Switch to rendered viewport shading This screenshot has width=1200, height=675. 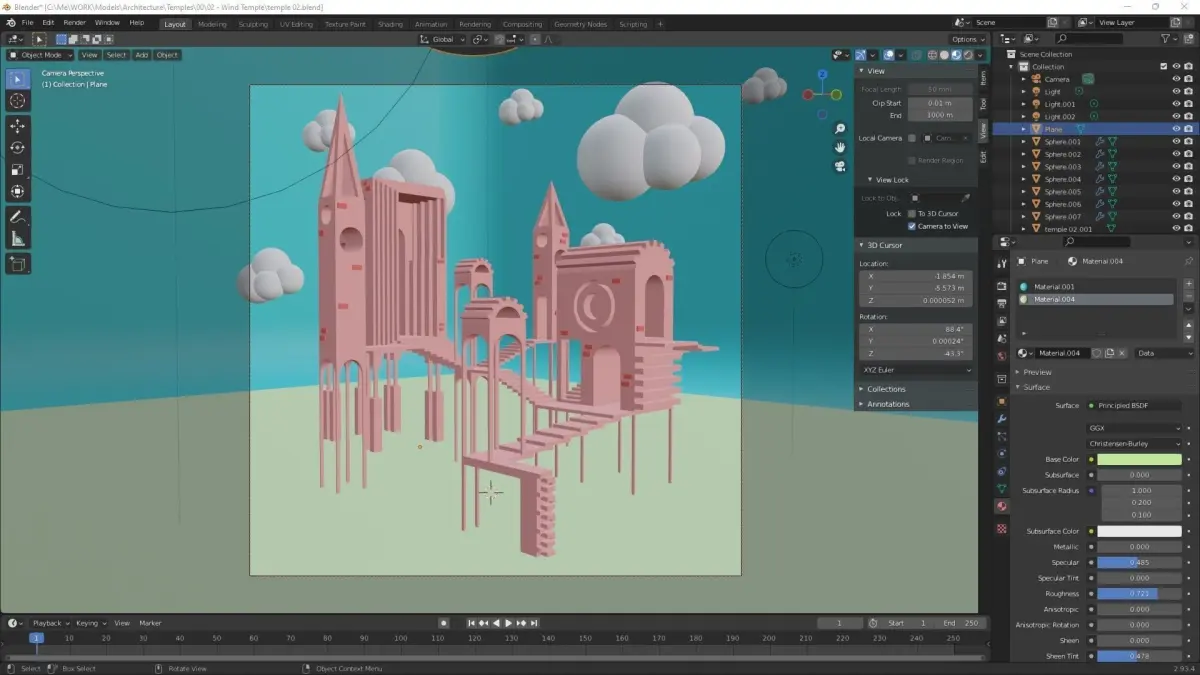tap(968, 55)
